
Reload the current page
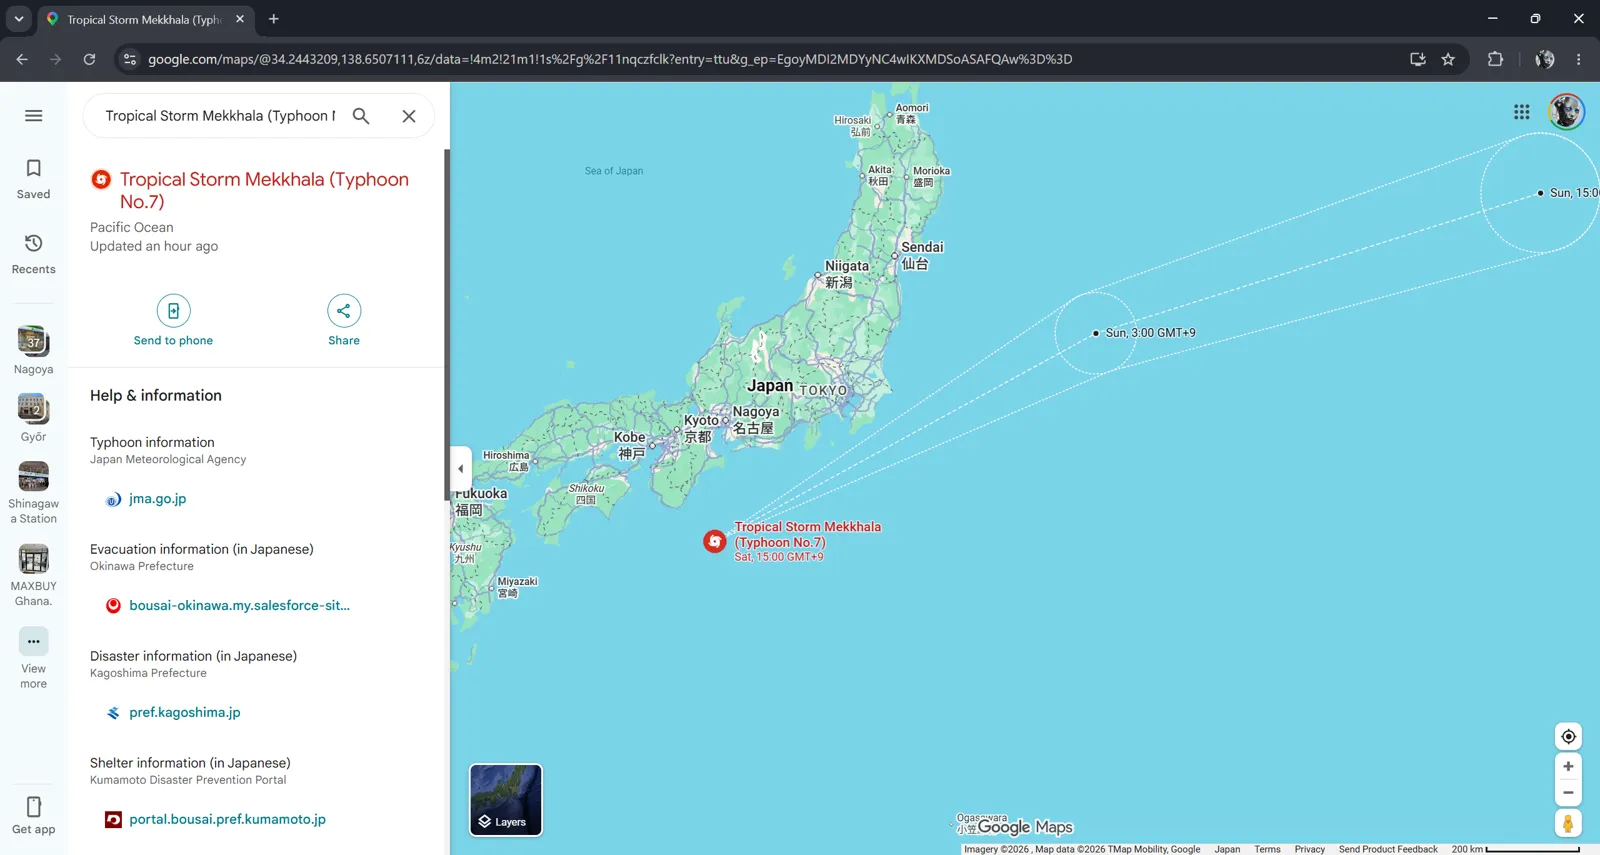[89, 59]
